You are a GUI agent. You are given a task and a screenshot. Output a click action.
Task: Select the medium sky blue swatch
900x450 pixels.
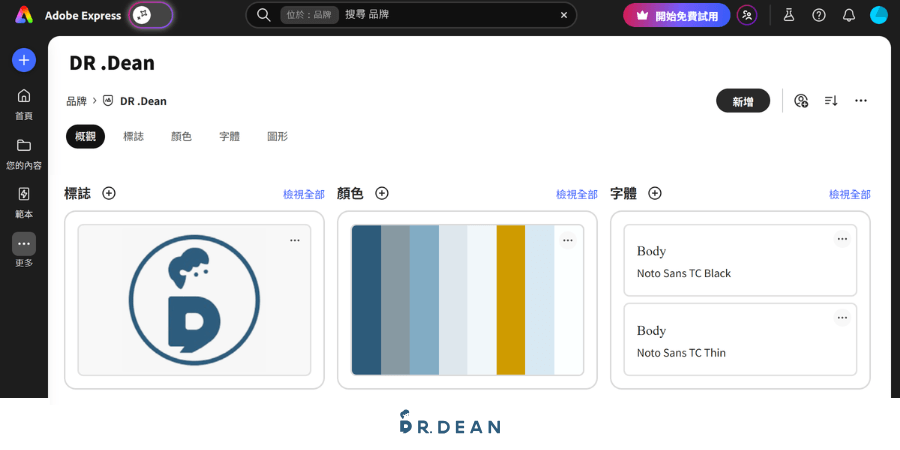[x=424, y=300]
